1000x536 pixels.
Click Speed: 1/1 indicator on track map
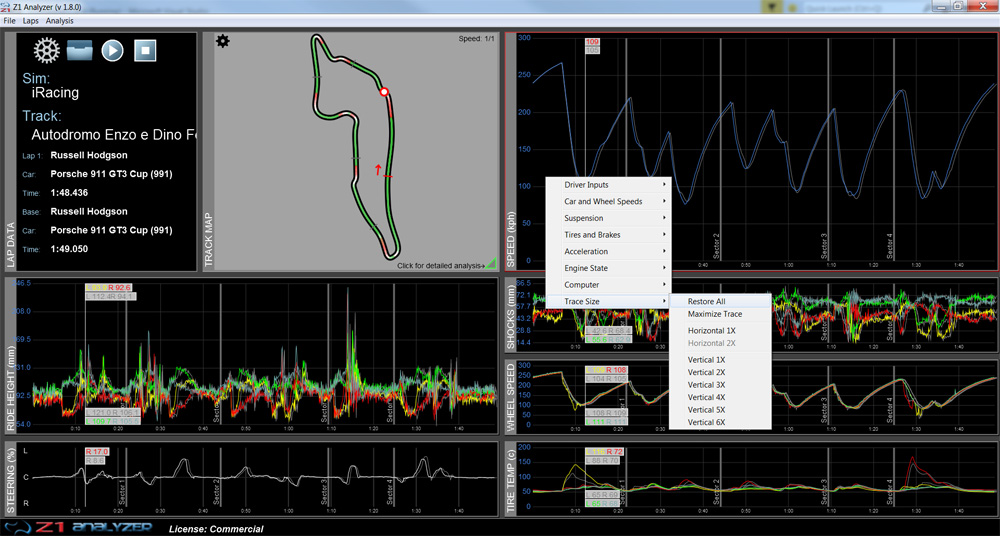click(x=476, y=39)
